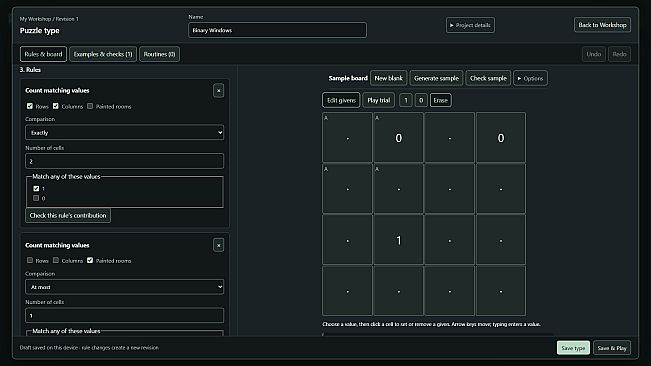
Task: Expand the sample board Options
Action: (x=531, y=78)
